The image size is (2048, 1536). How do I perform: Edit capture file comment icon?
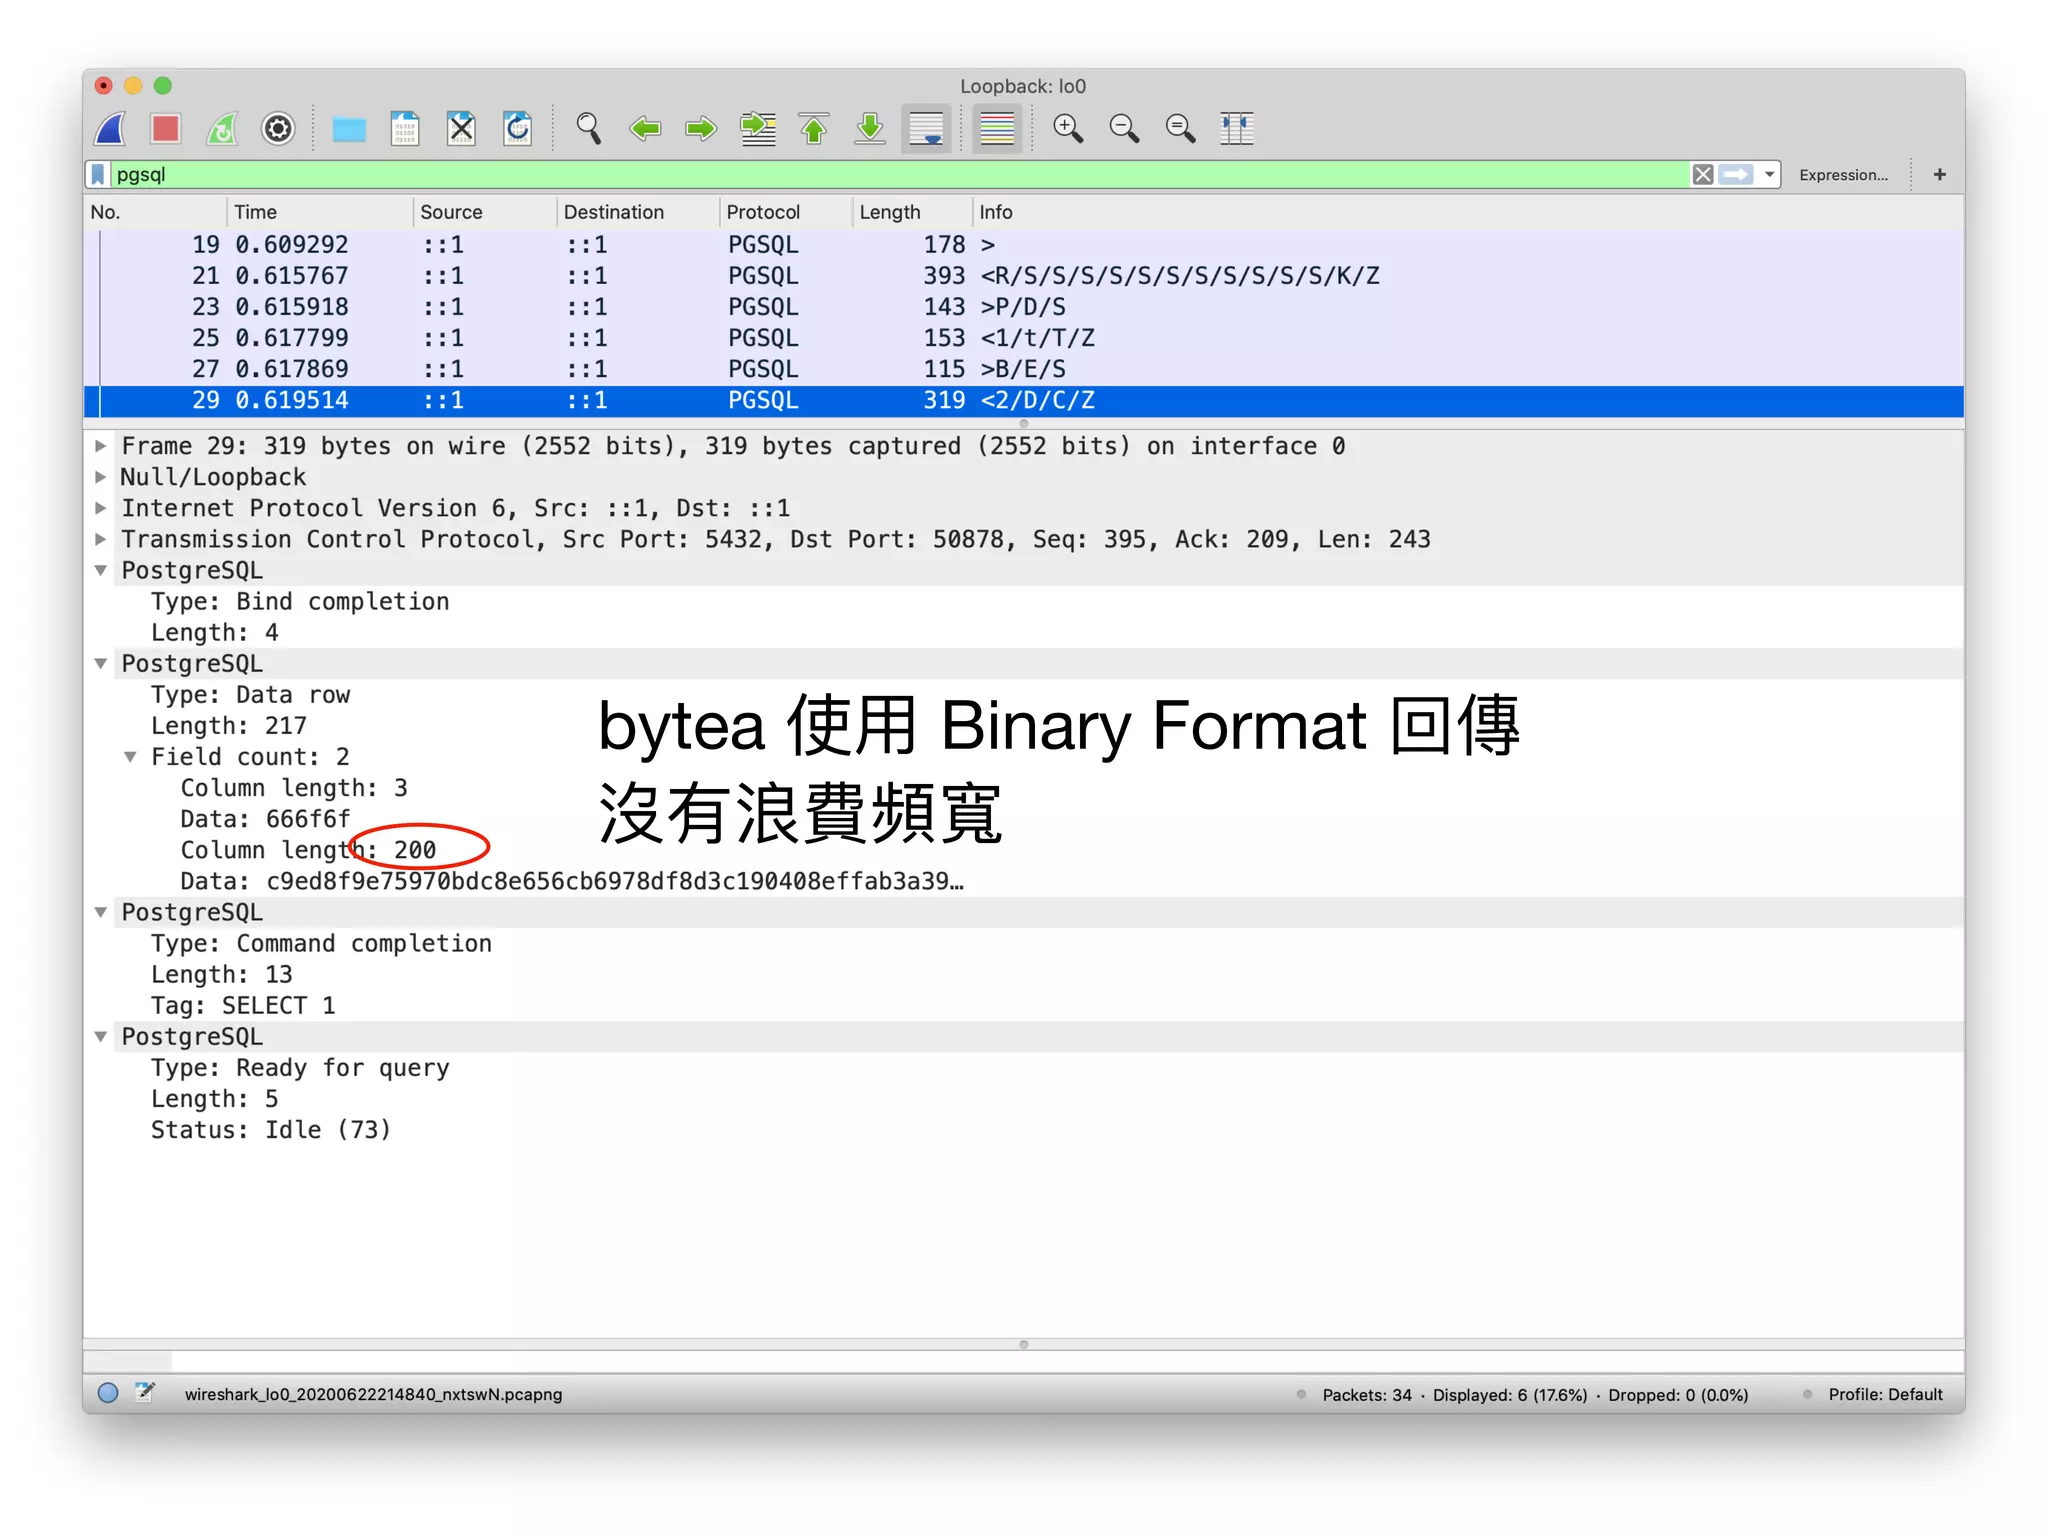click(x=145, y=1392)
